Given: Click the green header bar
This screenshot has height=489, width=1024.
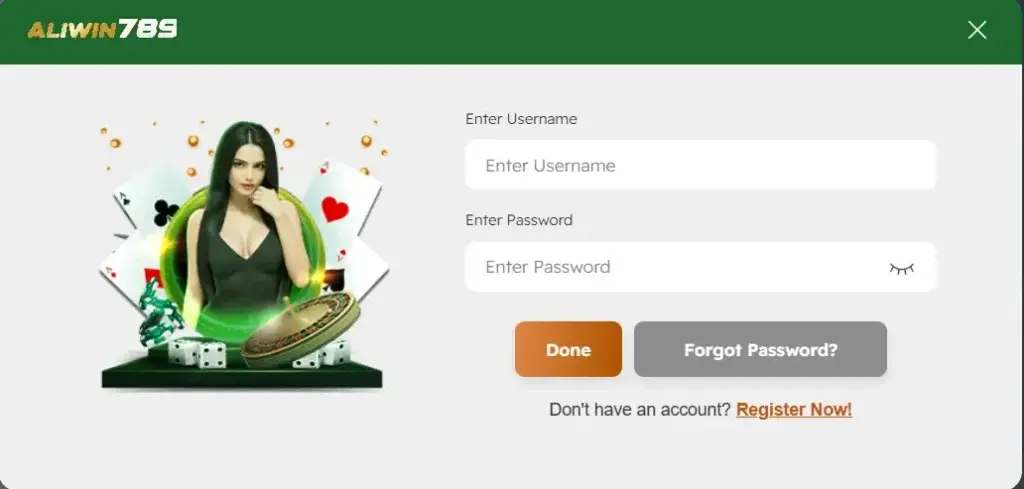Looking at the screenshot, I should point(512,31).
